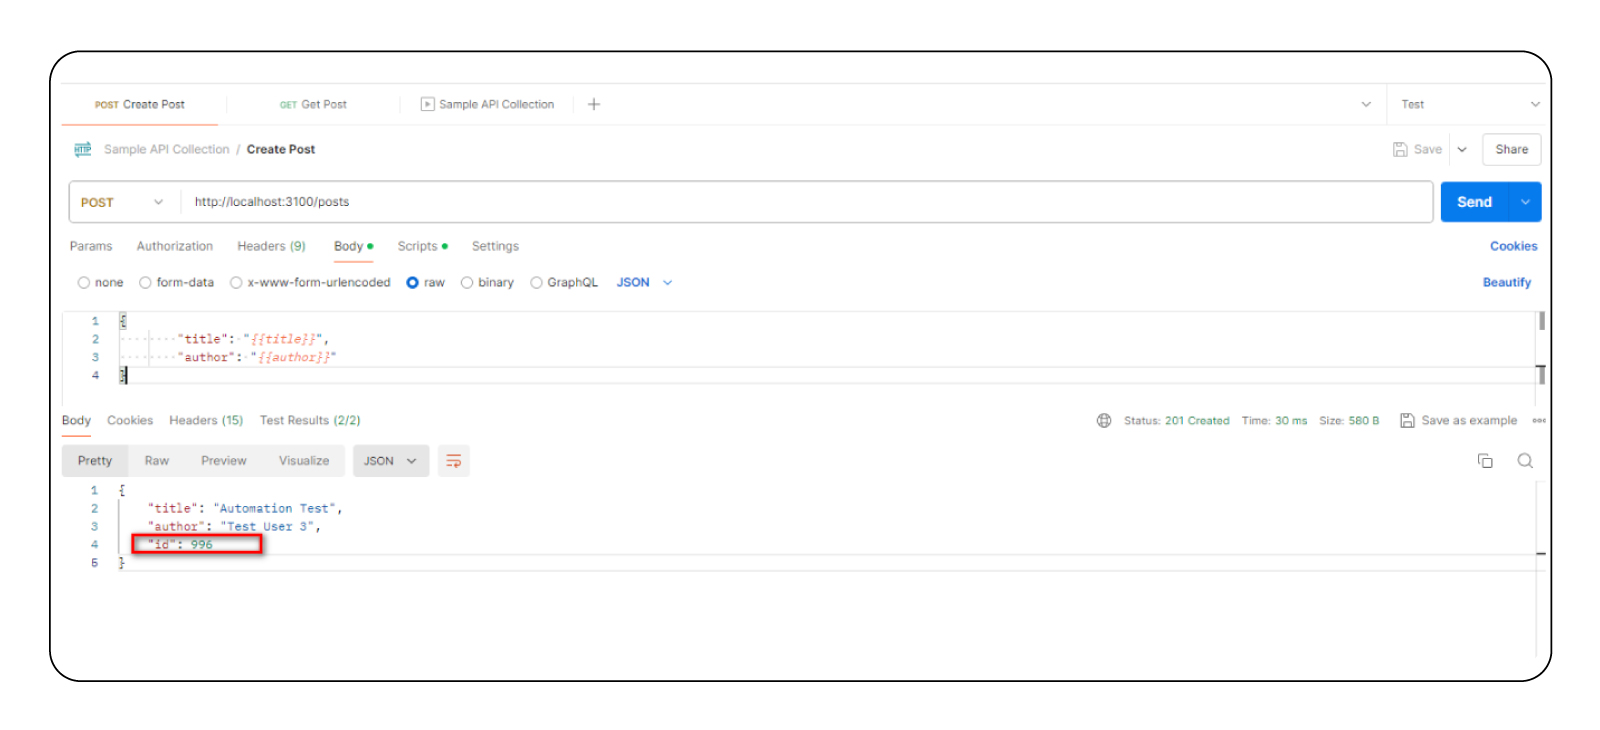This screenshot has height=730, width=1600.
Task: Beautify the request body JSON
Action: tap(1506, 282)
